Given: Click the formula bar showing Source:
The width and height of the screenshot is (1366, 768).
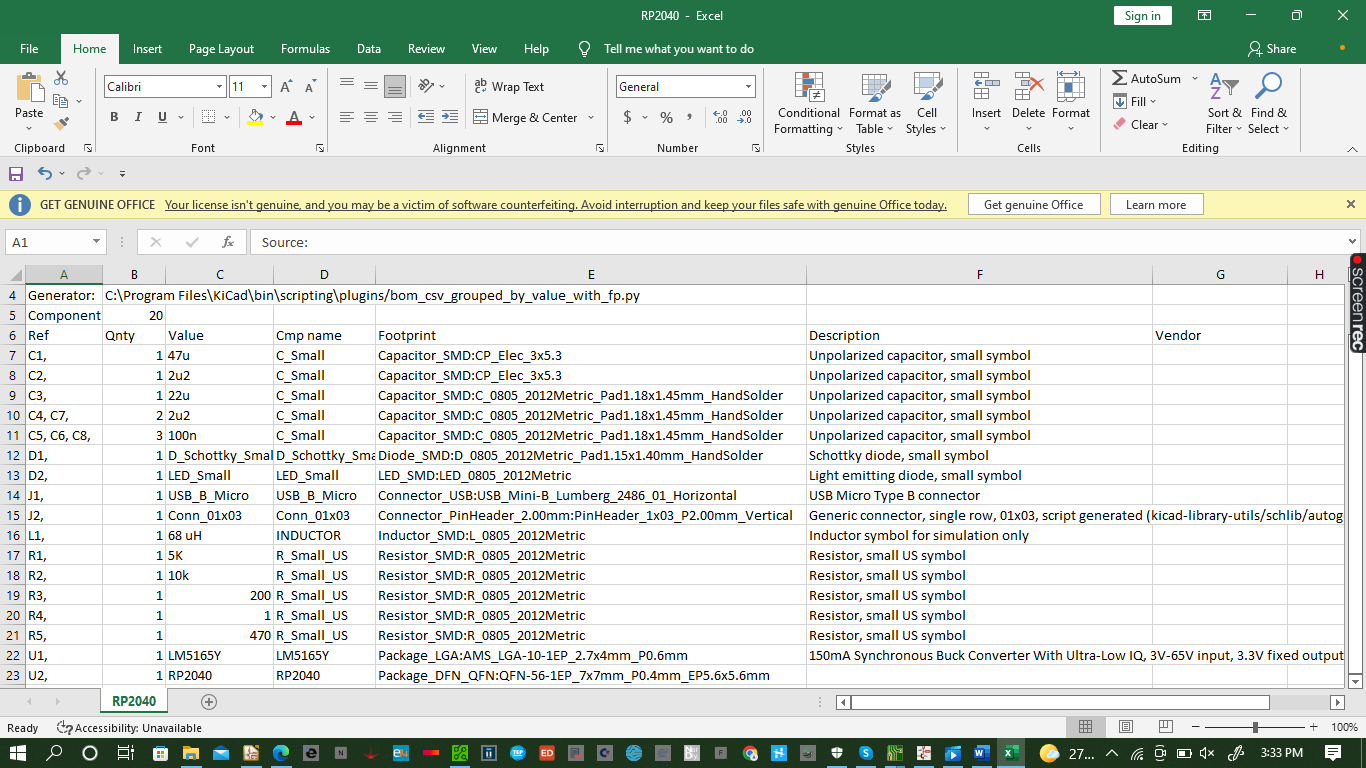Looking at the screenshot, I should (x=797, y=242).
